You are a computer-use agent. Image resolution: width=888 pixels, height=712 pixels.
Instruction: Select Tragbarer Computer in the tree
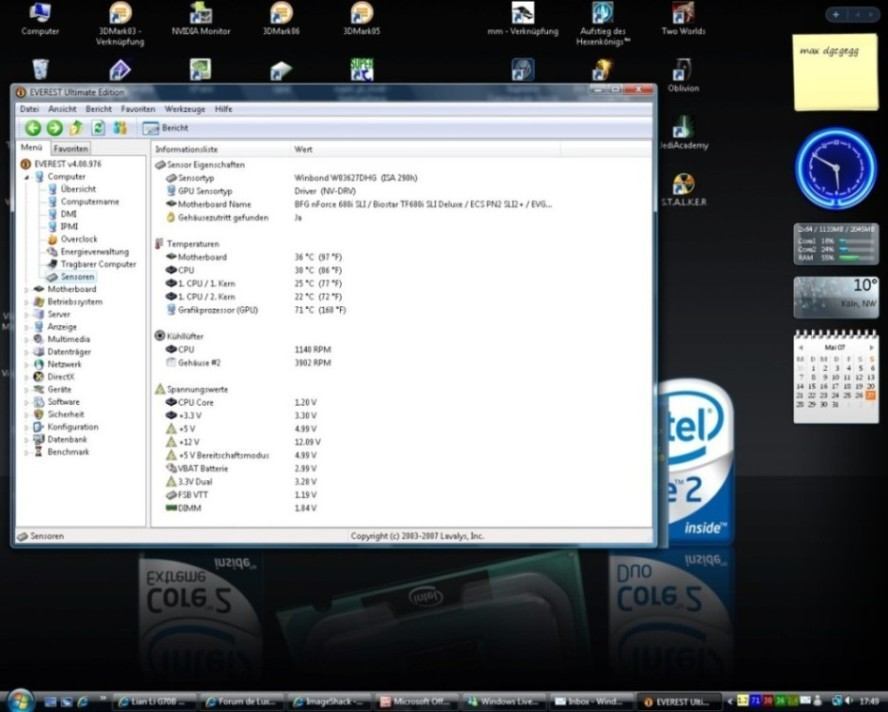coord(99,264)
